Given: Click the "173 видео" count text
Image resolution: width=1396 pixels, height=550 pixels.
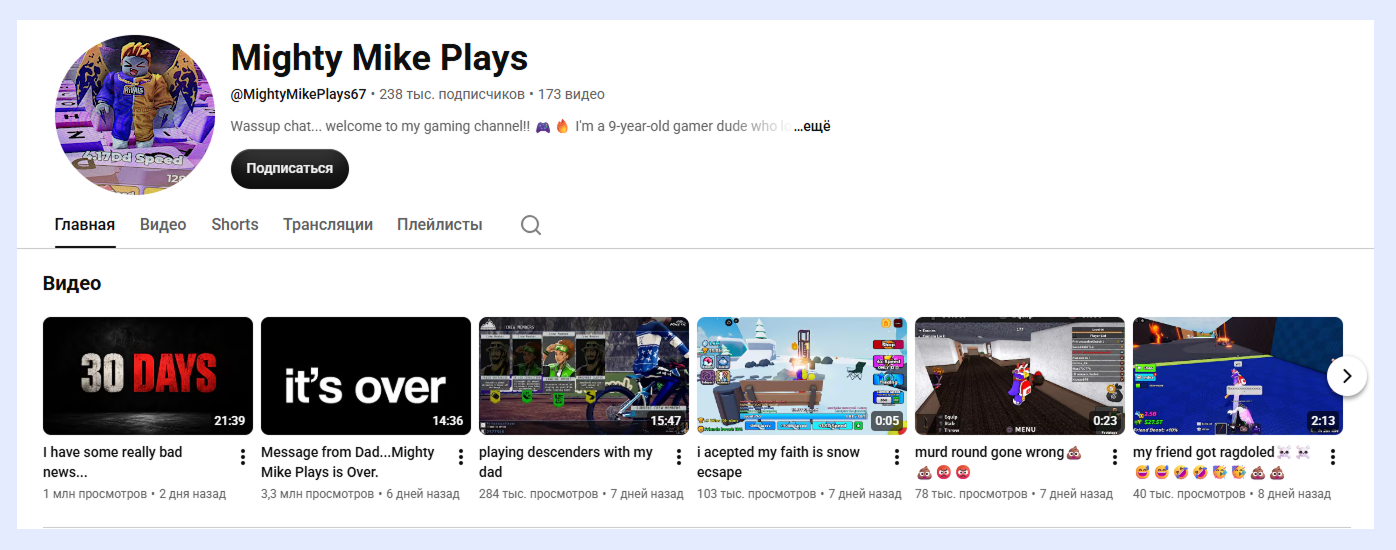Looking at the screenshot, I should 571,95.
